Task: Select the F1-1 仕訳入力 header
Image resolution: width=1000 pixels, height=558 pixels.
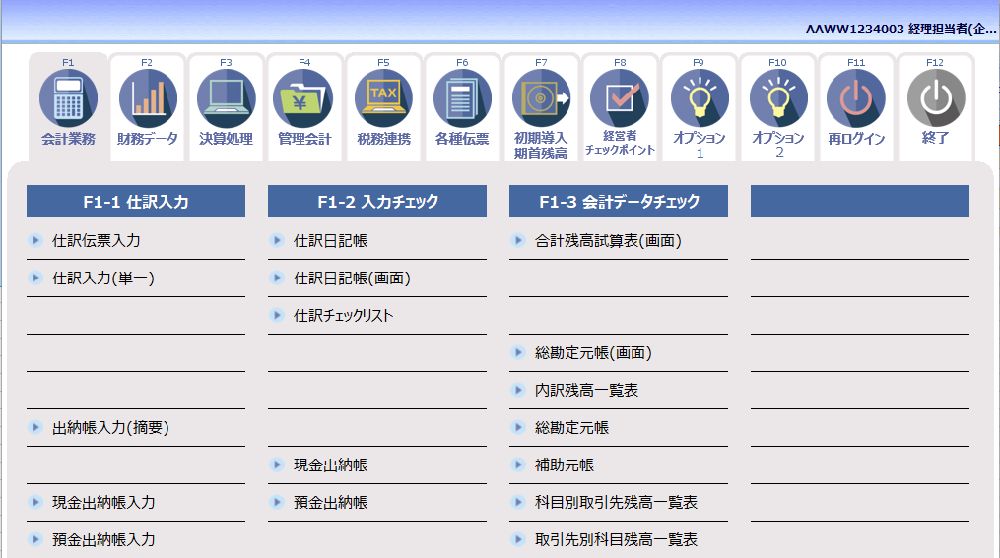Action: [x=136, y=202]
